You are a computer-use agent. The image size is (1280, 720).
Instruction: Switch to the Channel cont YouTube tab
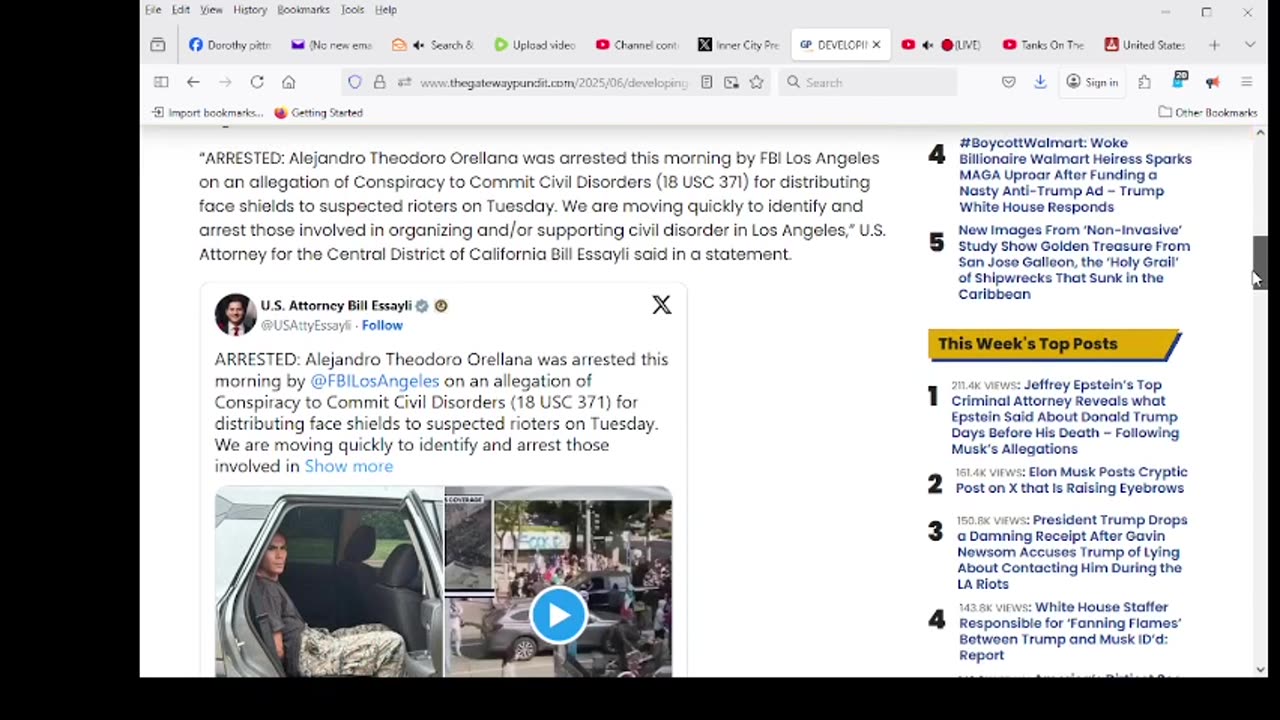point(637,45)
